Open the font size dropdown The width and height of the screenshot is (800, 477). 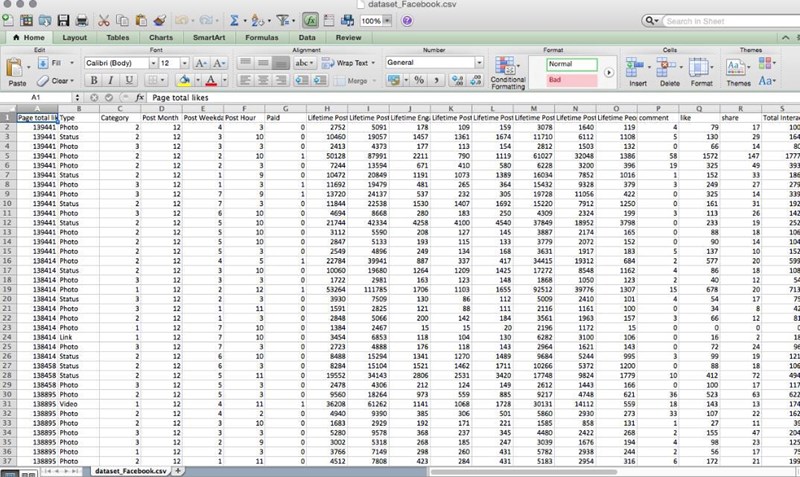pyautogui.click(x=185, y=62)
